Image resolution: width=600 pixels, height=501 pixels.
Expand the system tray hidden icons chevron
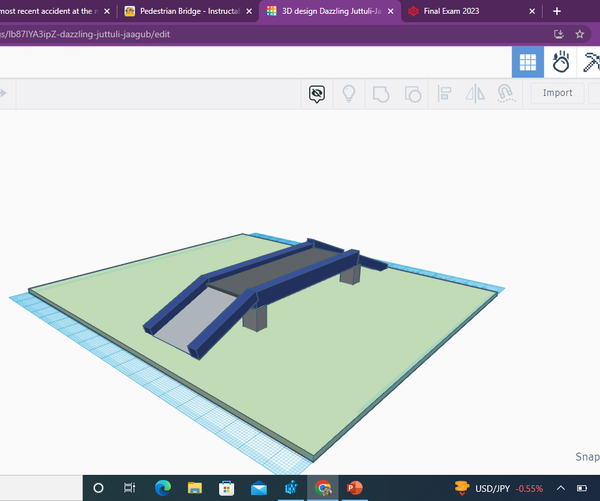[x=561, y=488]
